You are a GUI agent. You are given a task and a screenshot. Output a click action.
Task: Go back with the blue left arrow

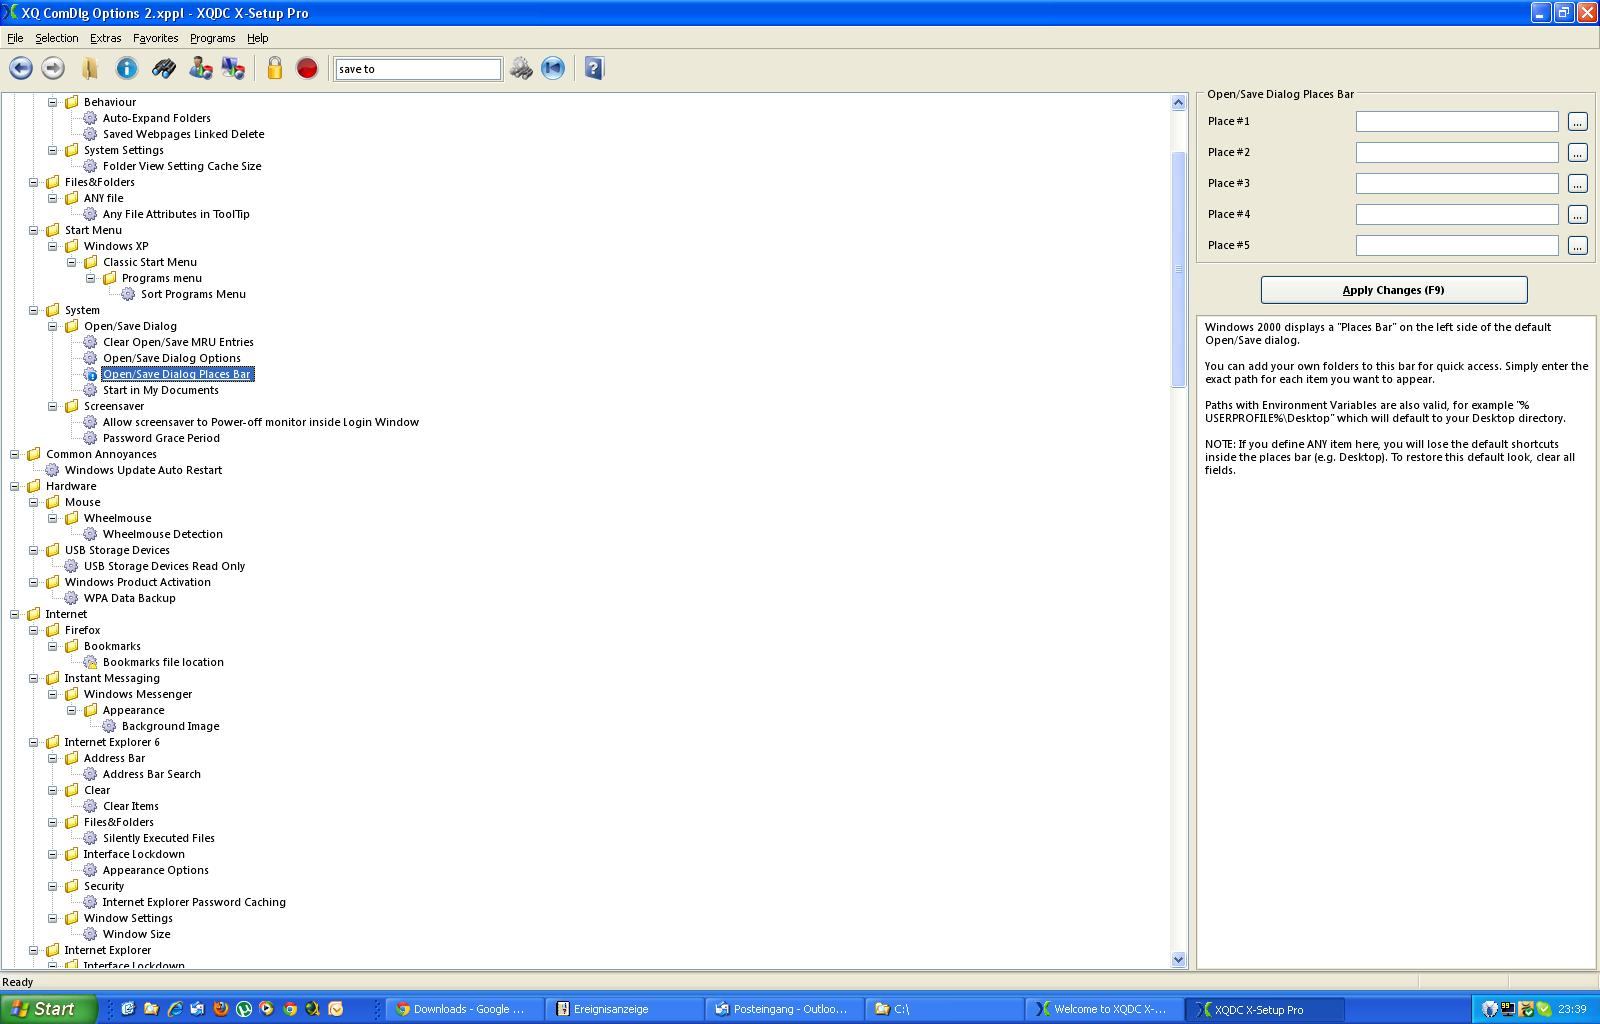point(20,68)
